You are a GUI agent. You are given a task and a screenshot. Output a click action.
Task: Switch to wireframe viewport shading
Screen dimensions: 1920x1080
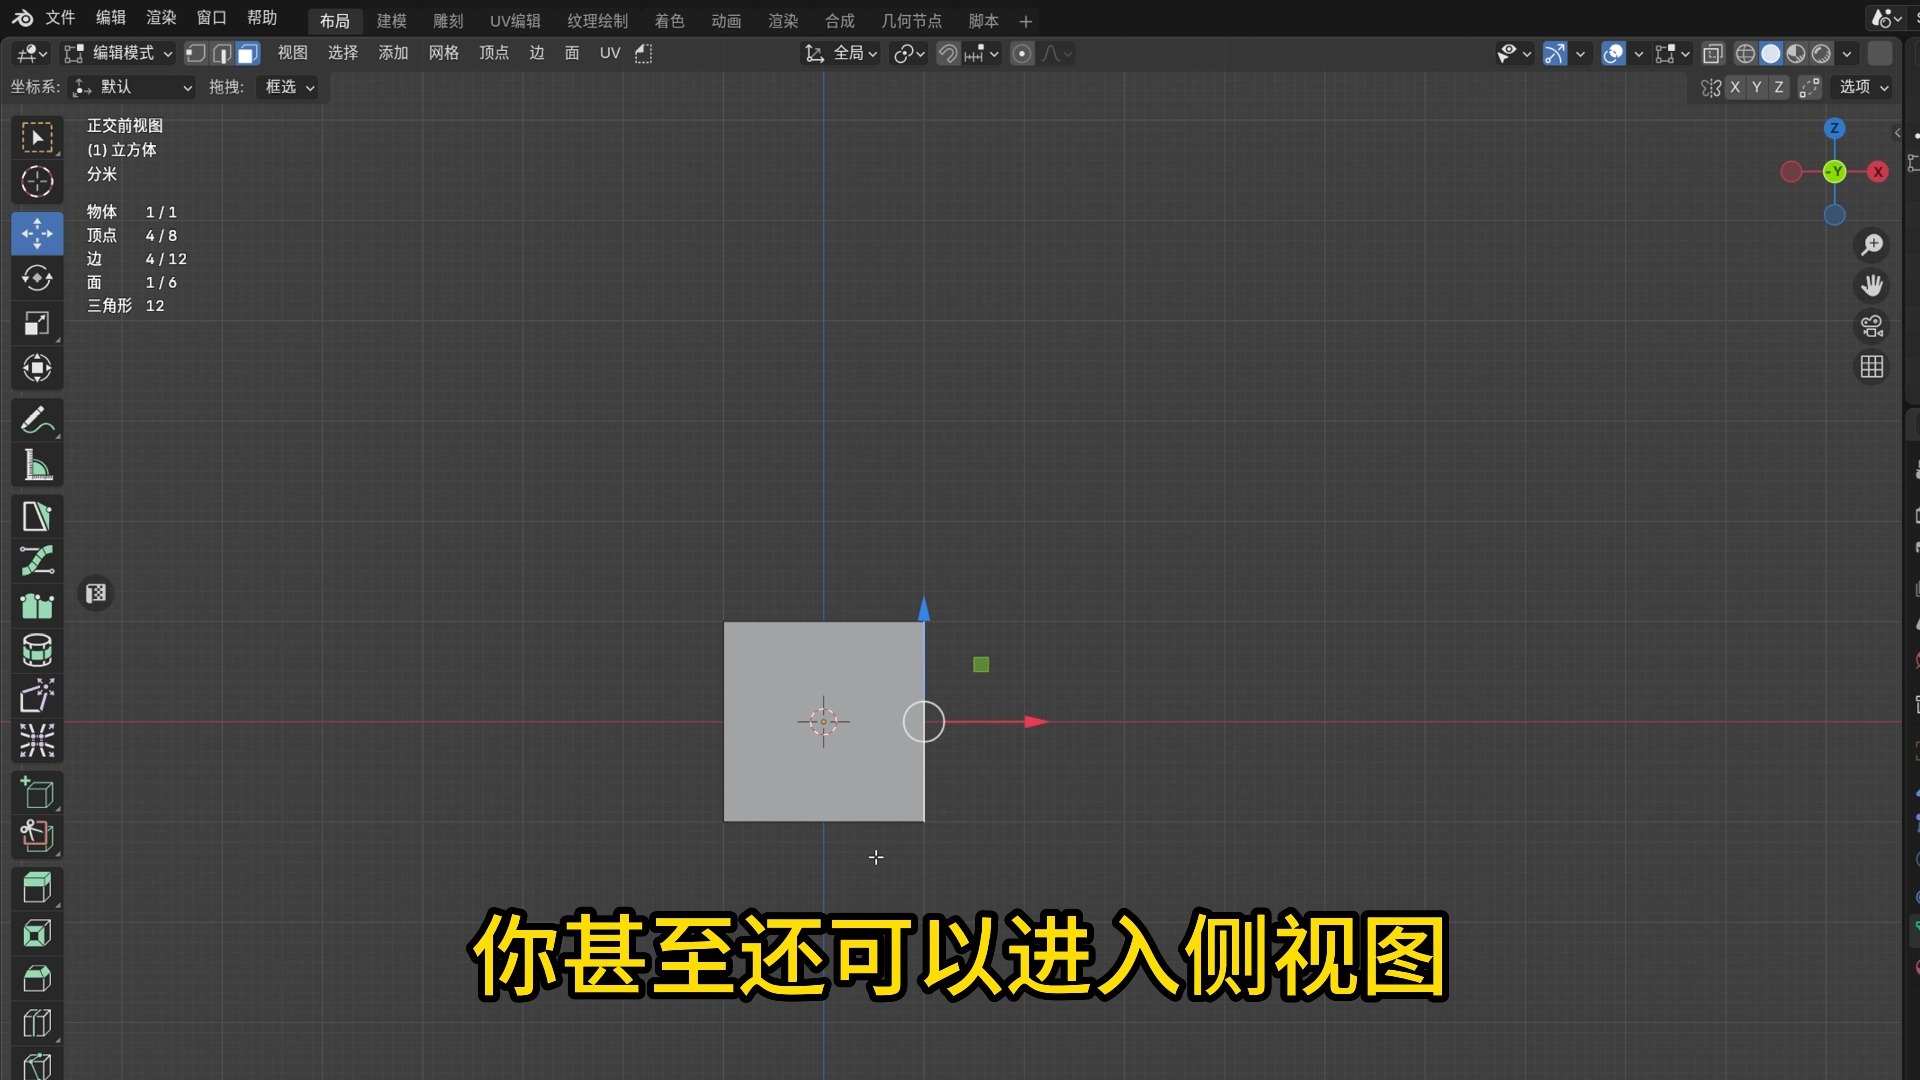pos(1745,53)
